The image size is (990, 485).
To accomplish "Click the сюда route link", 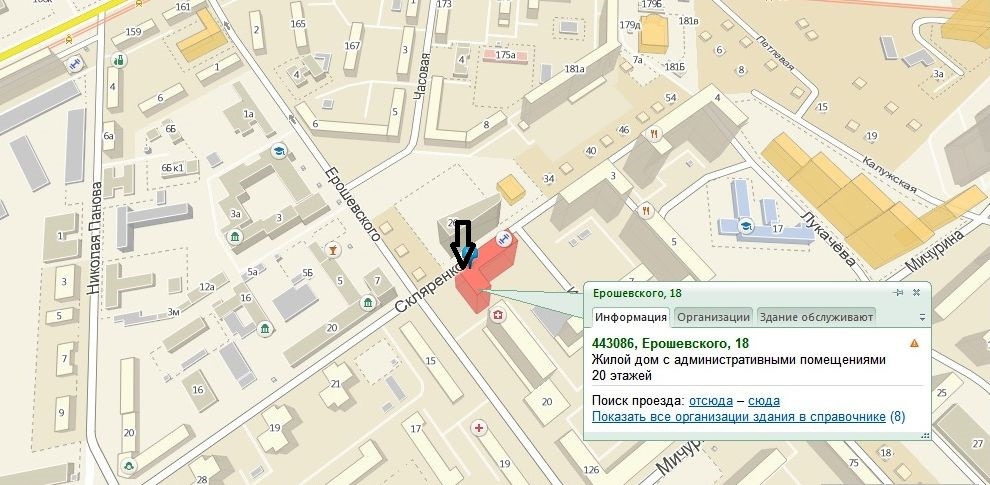I will click(763, 401).
